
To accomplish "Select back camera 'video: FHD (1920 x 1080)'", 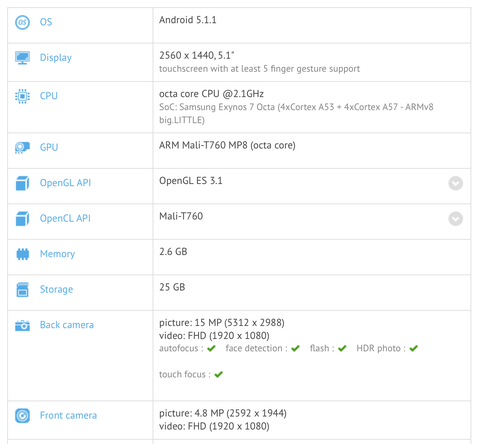I will (214, 336).
